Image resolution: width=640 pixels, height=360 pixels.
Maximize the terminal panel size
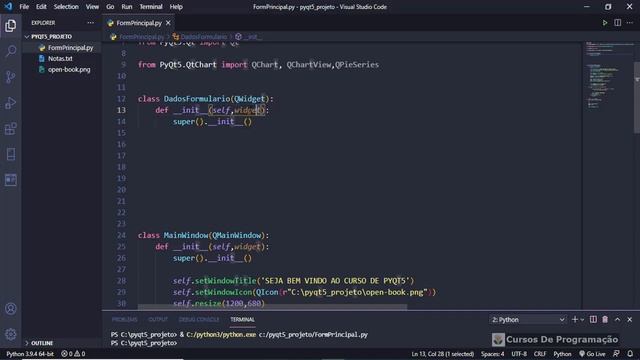pyautogui.click(x=617, y=320)
